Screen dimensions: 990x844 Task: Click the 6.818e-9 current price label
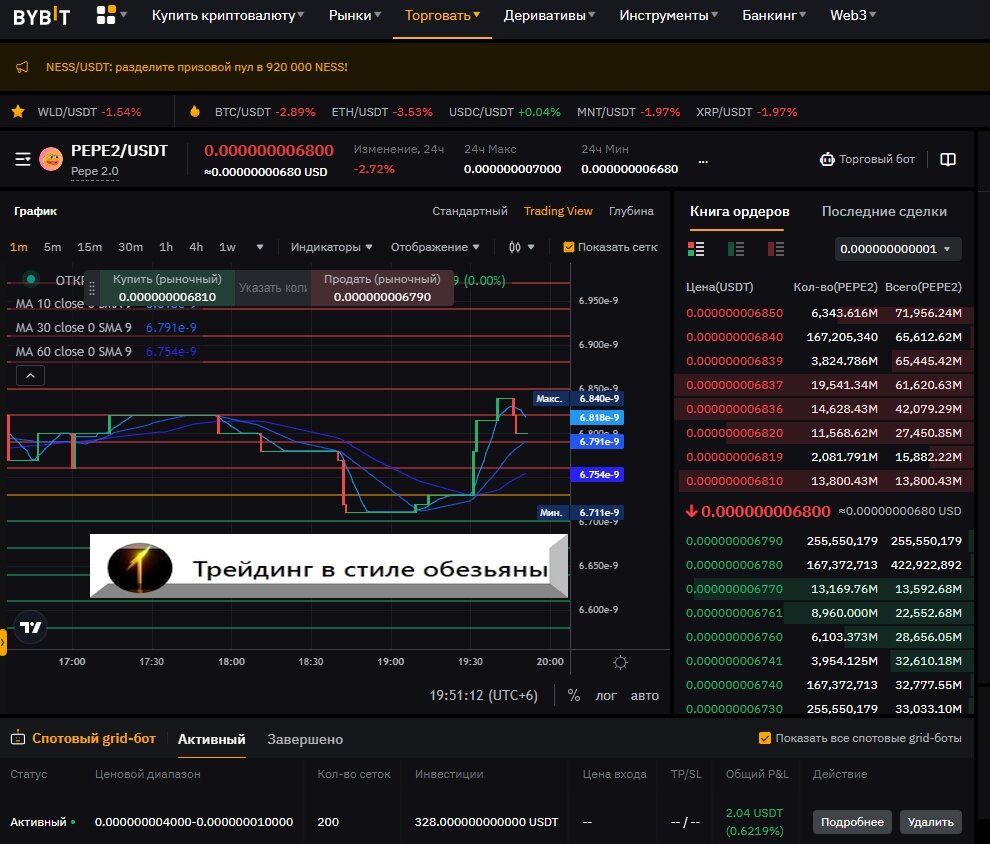pos(597,417)
